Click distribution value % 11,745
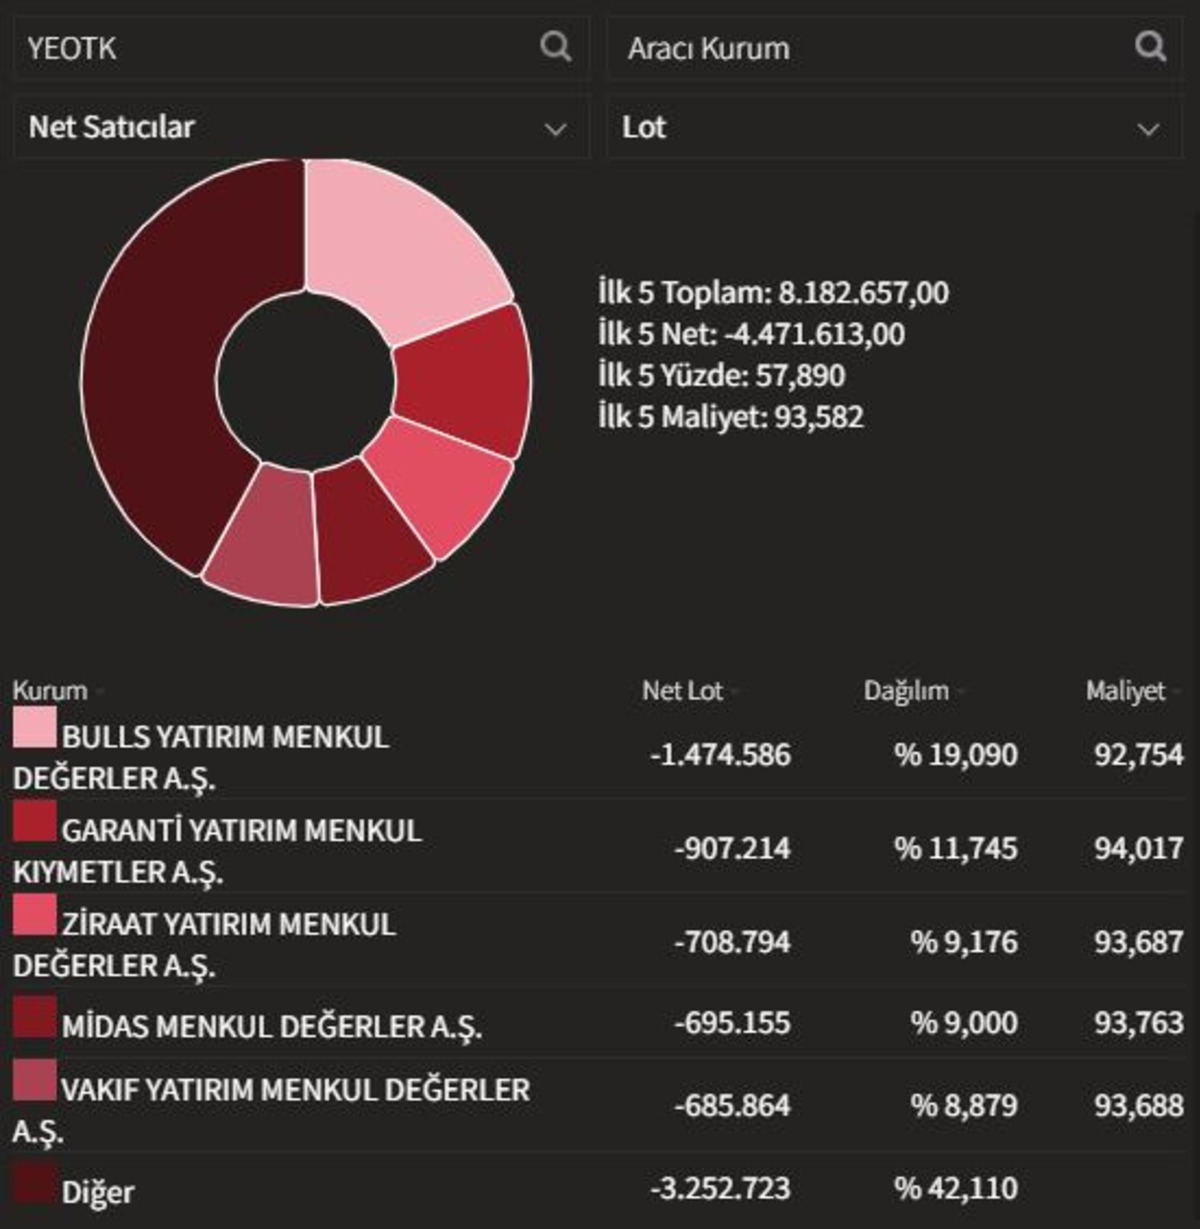 point(956,848)
